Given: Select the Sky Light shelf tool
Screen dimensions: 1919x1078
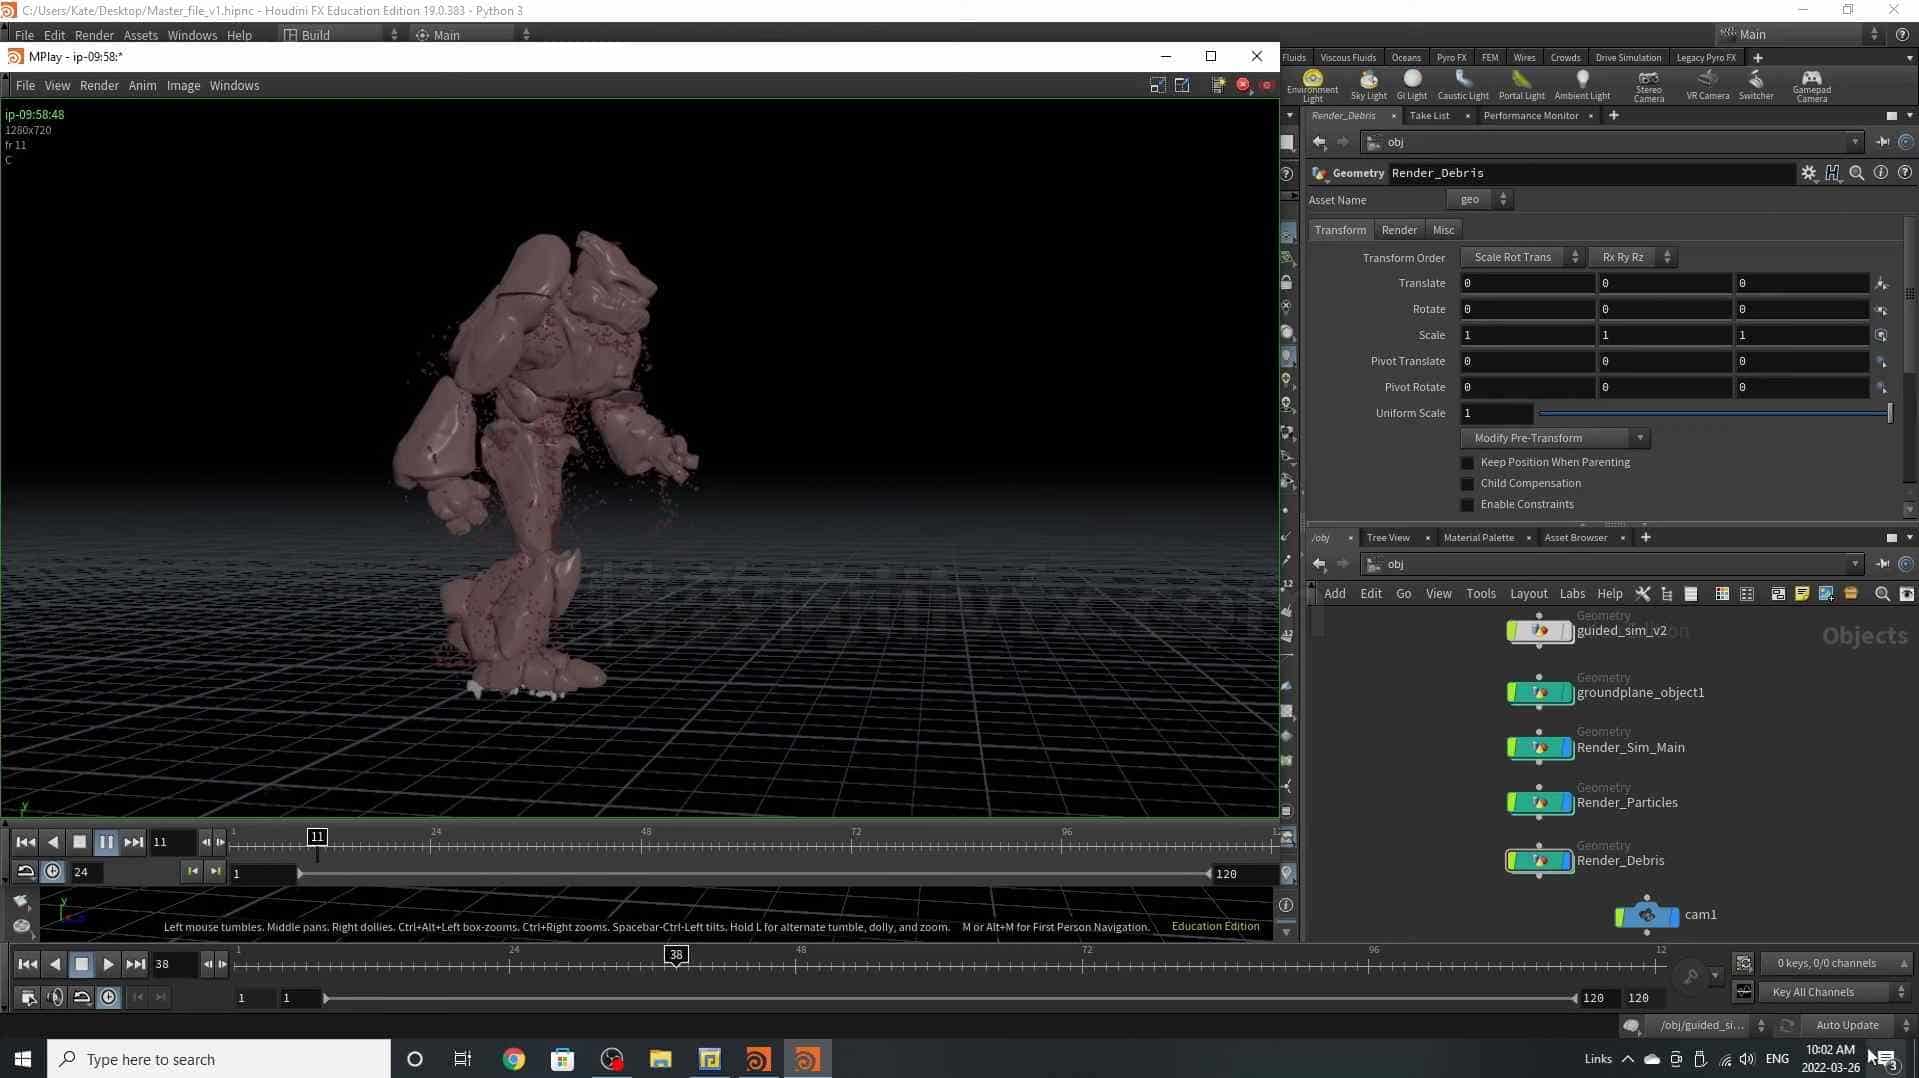Looking at the screenshot, I should 1368,85.
